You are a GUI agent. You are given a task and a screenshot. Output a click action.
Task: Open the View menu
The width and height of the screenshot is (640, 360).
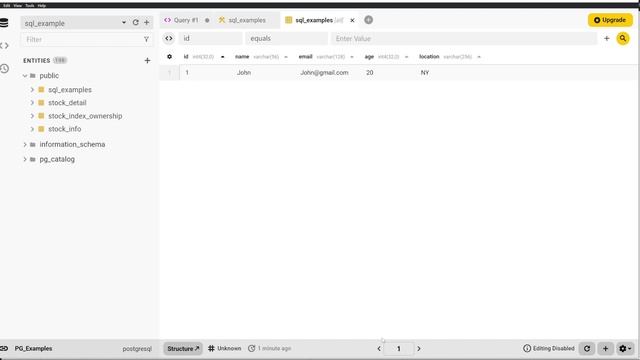point(18,6)
